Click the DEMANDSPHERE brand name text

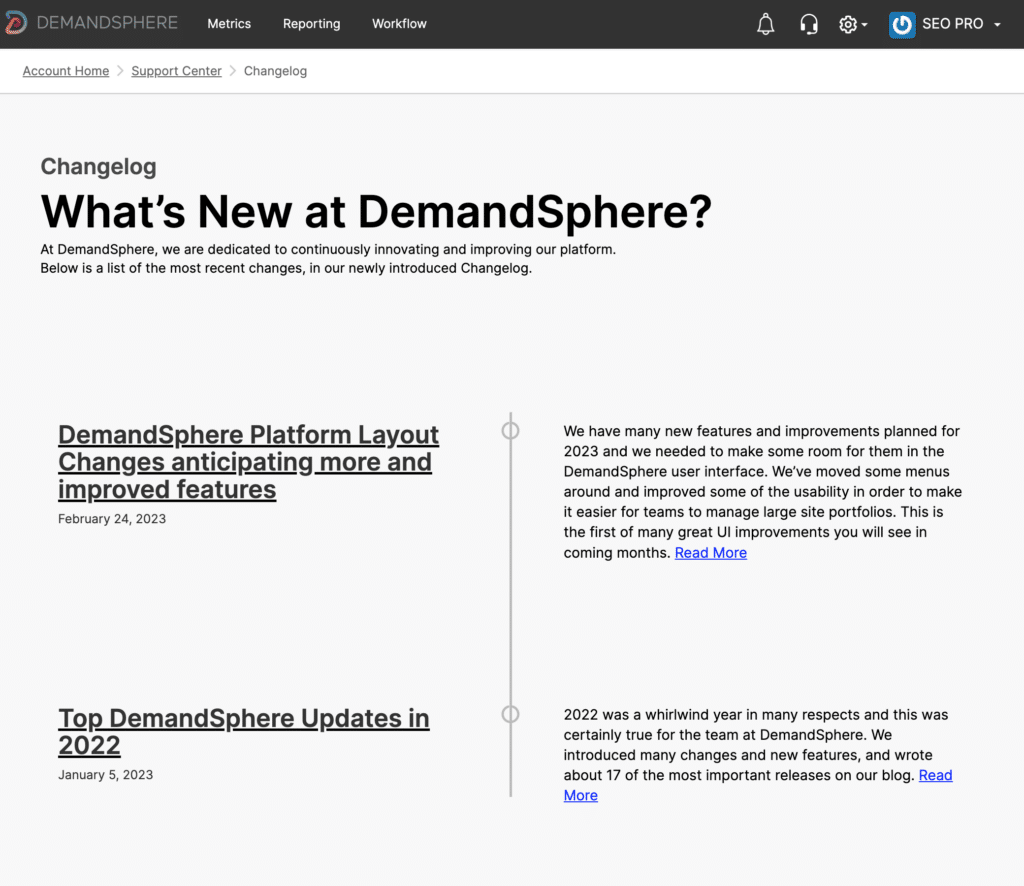pos(107,23)
